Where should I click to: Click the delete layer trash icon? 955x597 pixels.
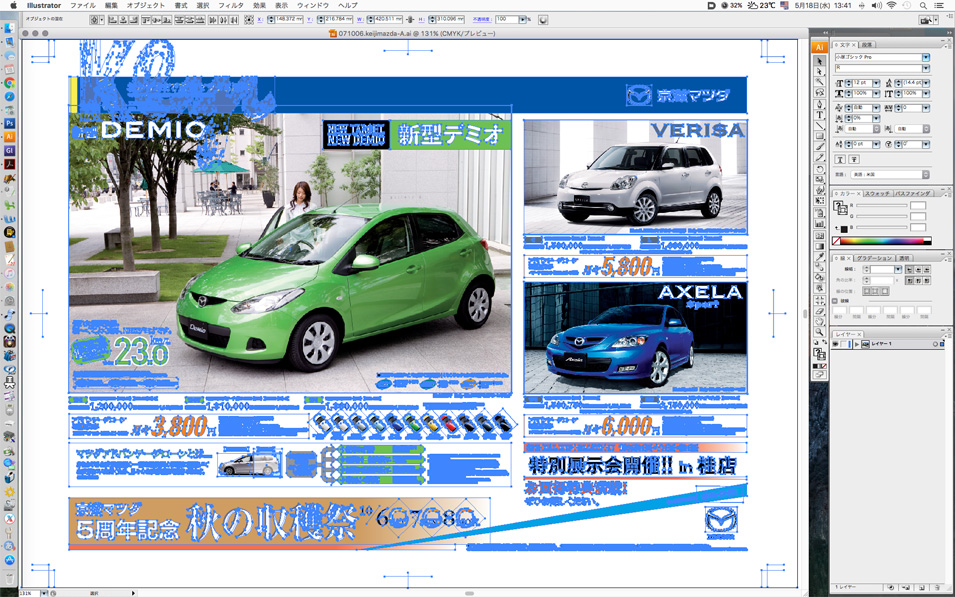coord(936,587)
